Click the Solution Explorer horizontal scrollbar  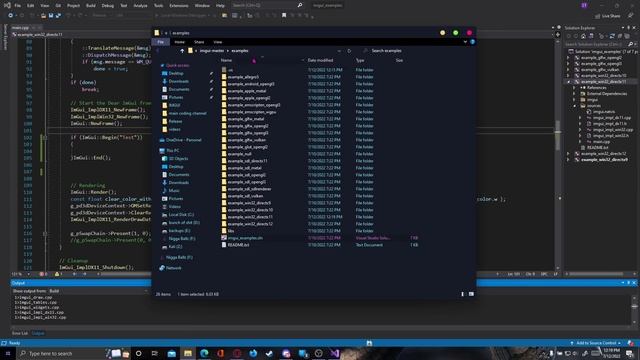pyautogui.click(x=596, y=274)
